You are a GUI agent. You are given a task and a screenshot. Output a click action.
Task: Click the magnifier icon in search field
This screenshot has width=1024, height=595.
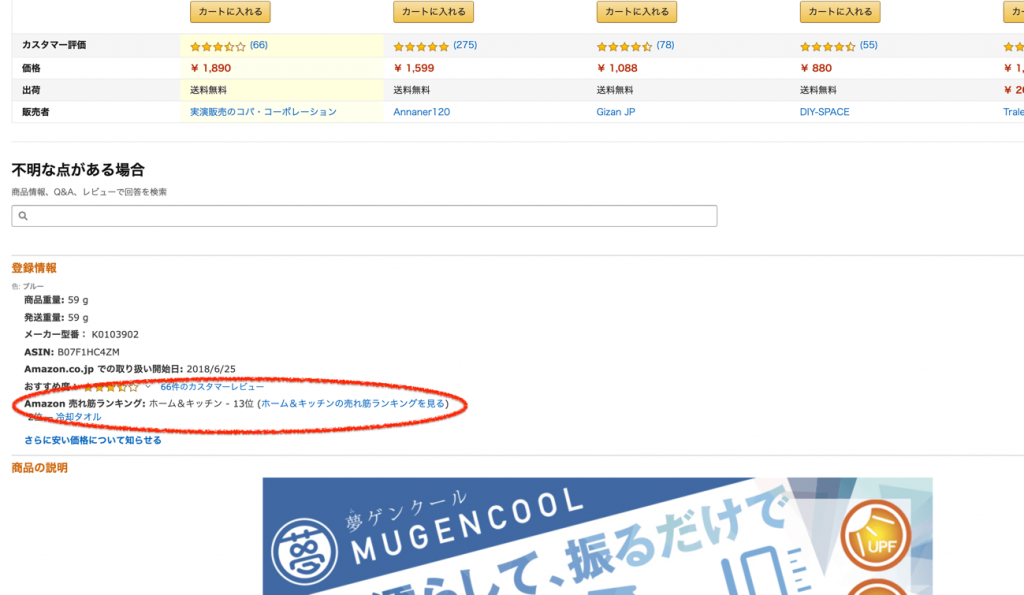point(23,216)
